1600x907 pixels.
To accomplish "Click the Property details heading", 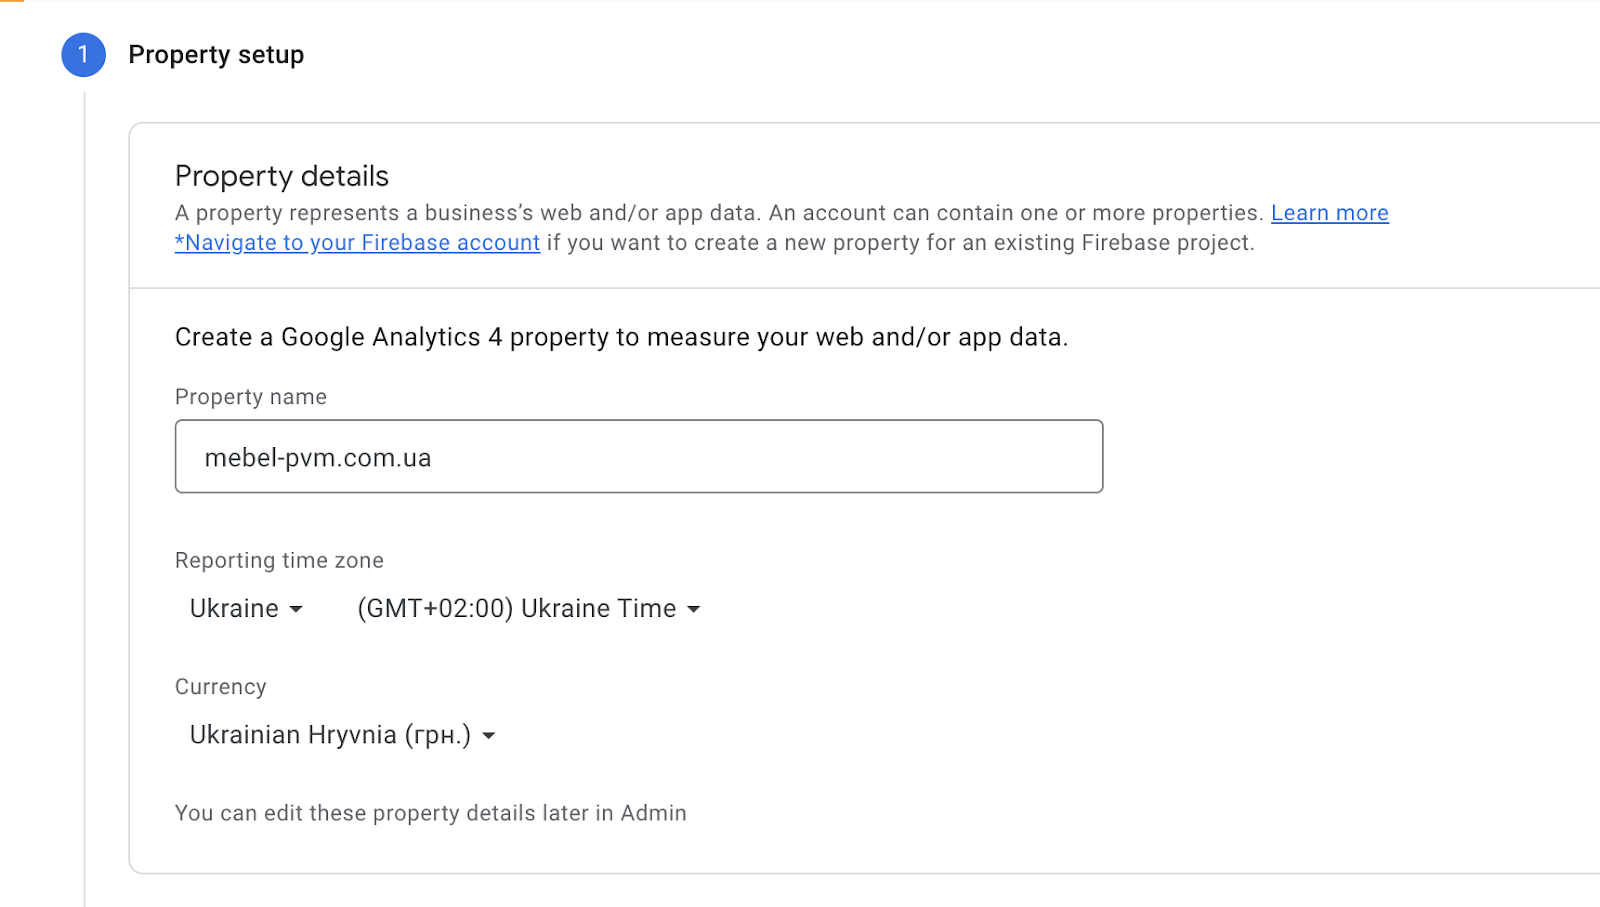I will tap(282, 176).
